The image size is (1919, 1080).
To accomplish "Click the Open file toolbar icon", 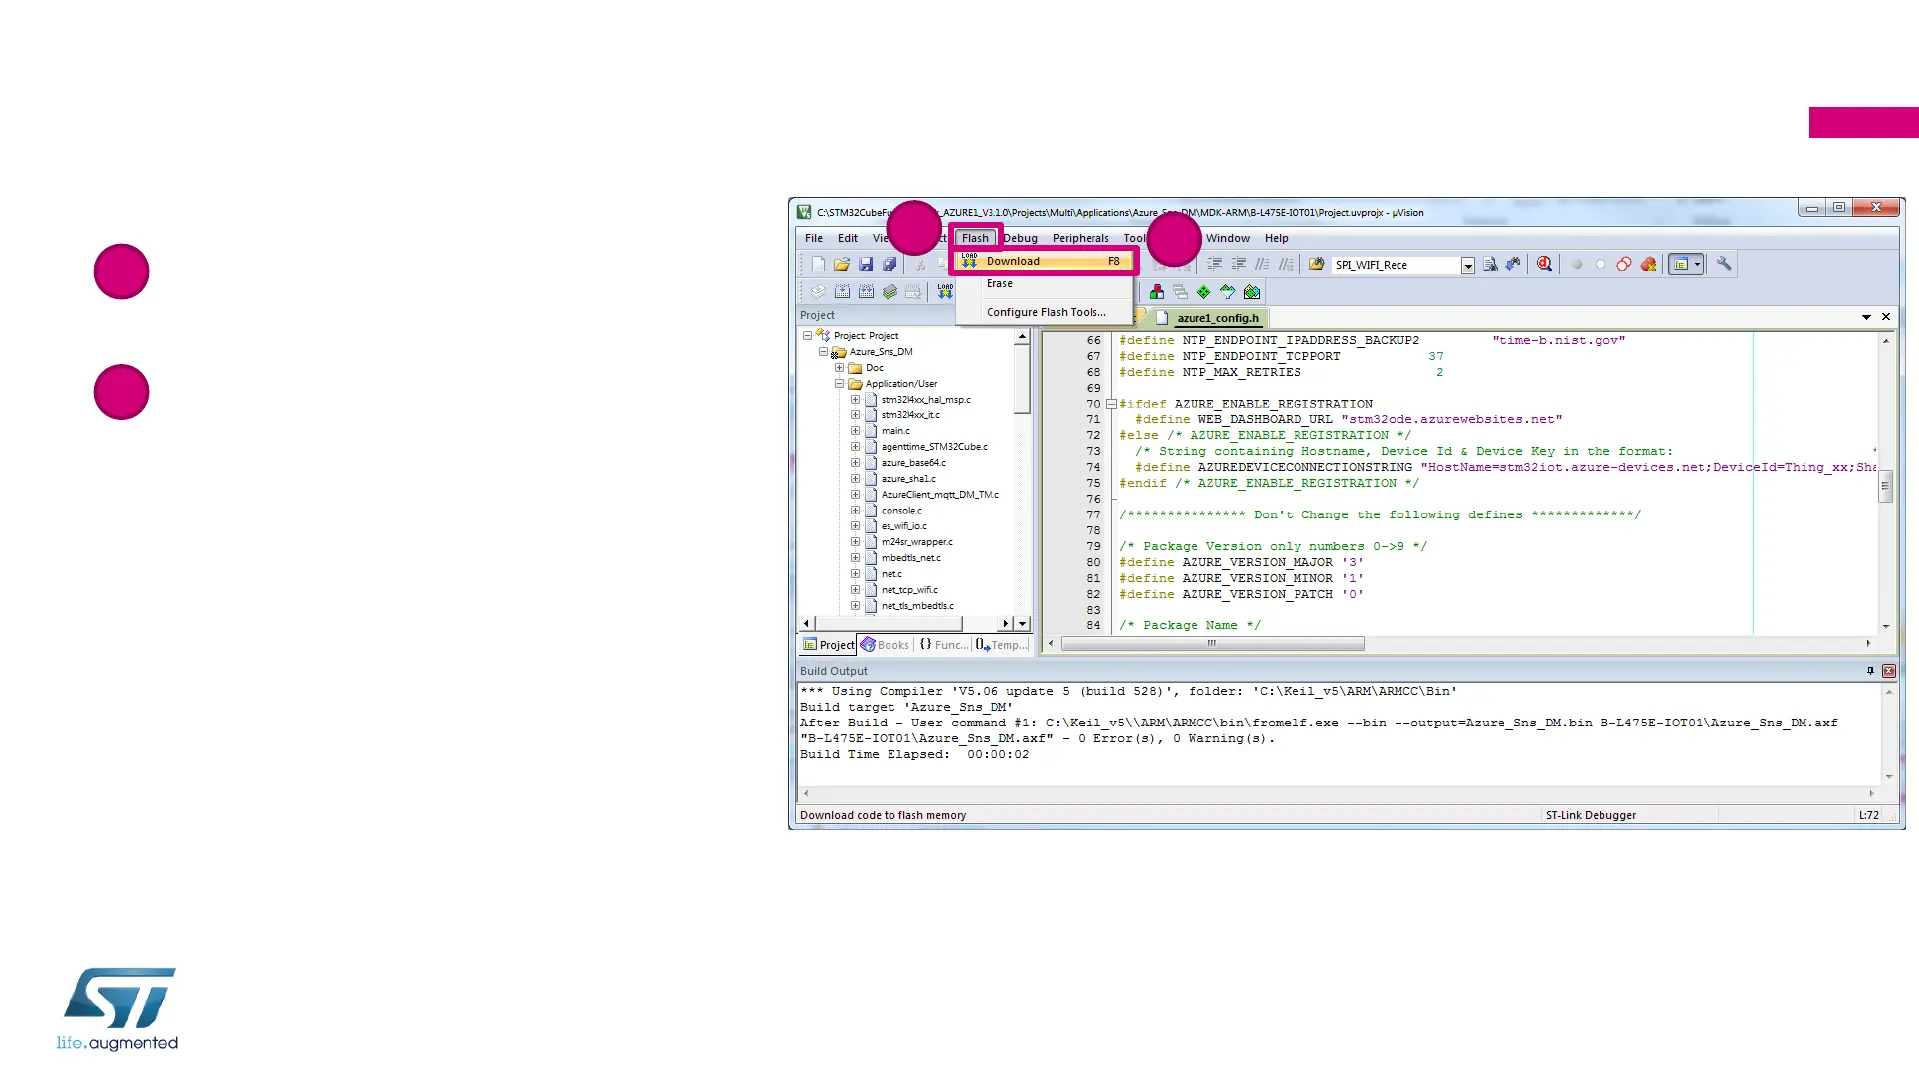I will pos(842,265).
